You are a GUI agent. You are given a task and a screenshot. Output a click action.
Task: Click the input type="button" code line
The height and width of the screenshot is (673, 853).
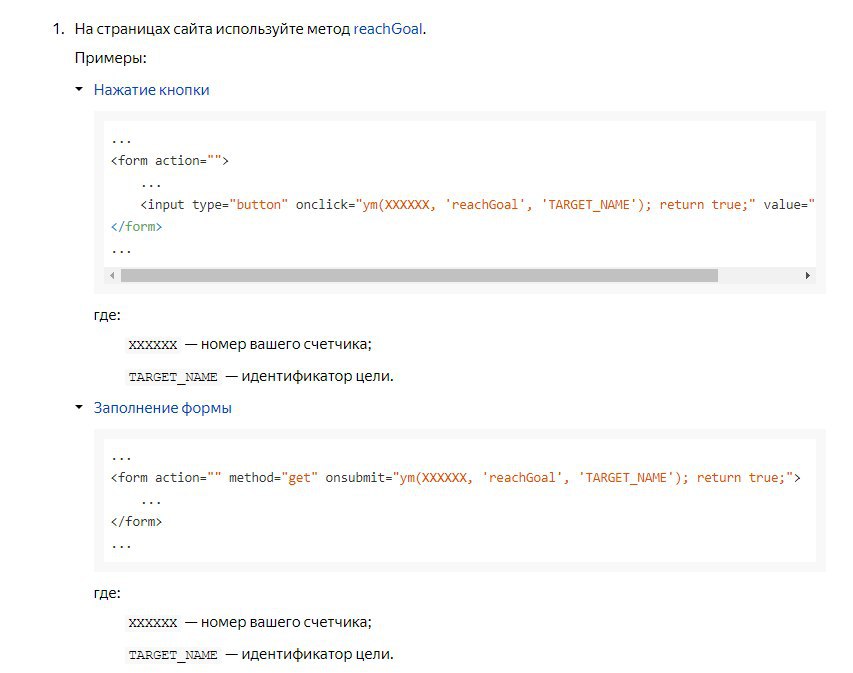pos(478,205)
